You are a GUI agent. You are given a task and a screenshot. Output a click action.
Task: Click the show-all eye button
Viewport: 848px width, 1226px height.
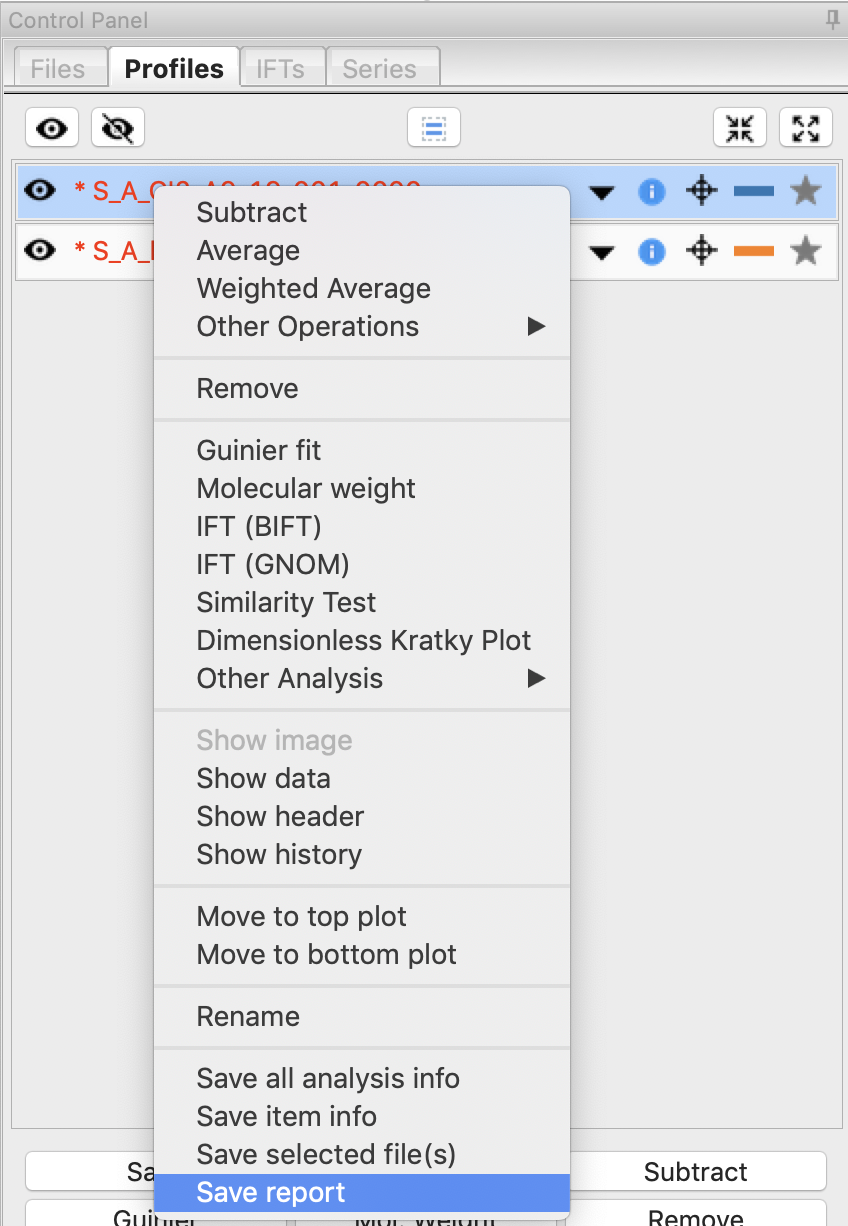(x=52, y=128)
